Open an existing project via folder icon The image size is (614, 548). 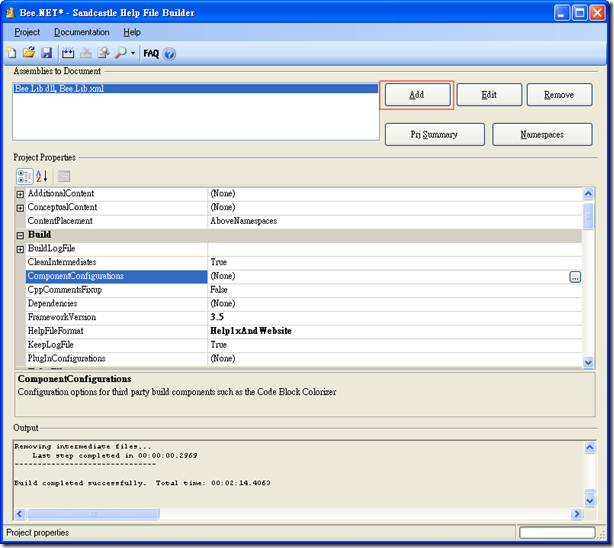29,53
